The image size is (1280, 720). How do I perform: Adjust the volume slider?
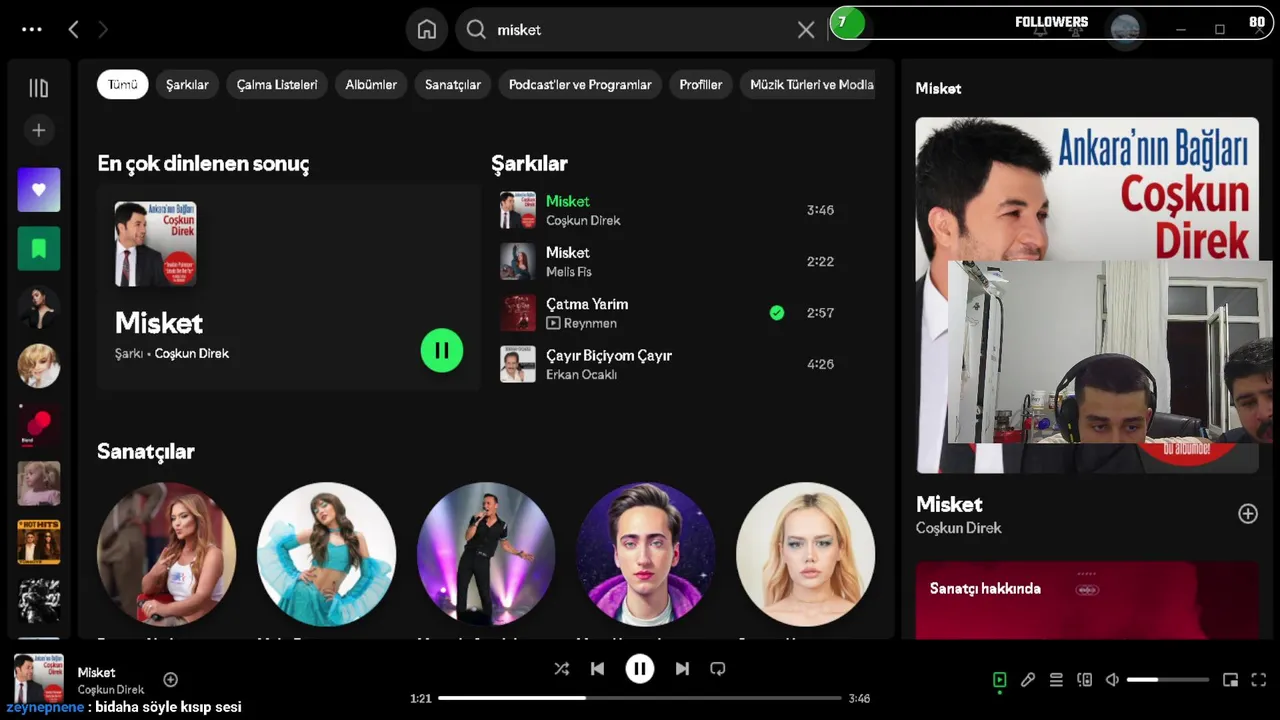(1168, 680)
